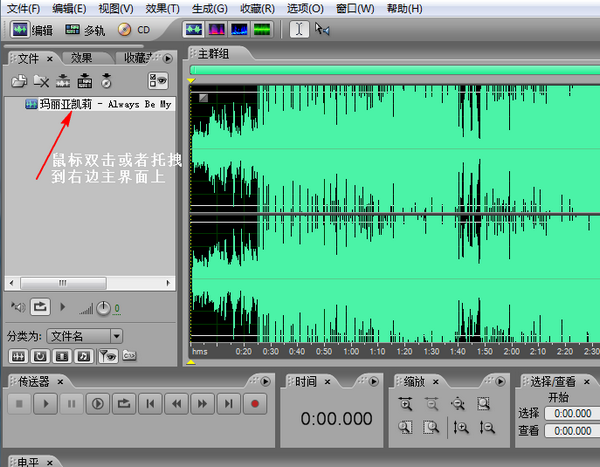Select spectral pan display icon
Screen dimensions: 600x467
point(239,29)
